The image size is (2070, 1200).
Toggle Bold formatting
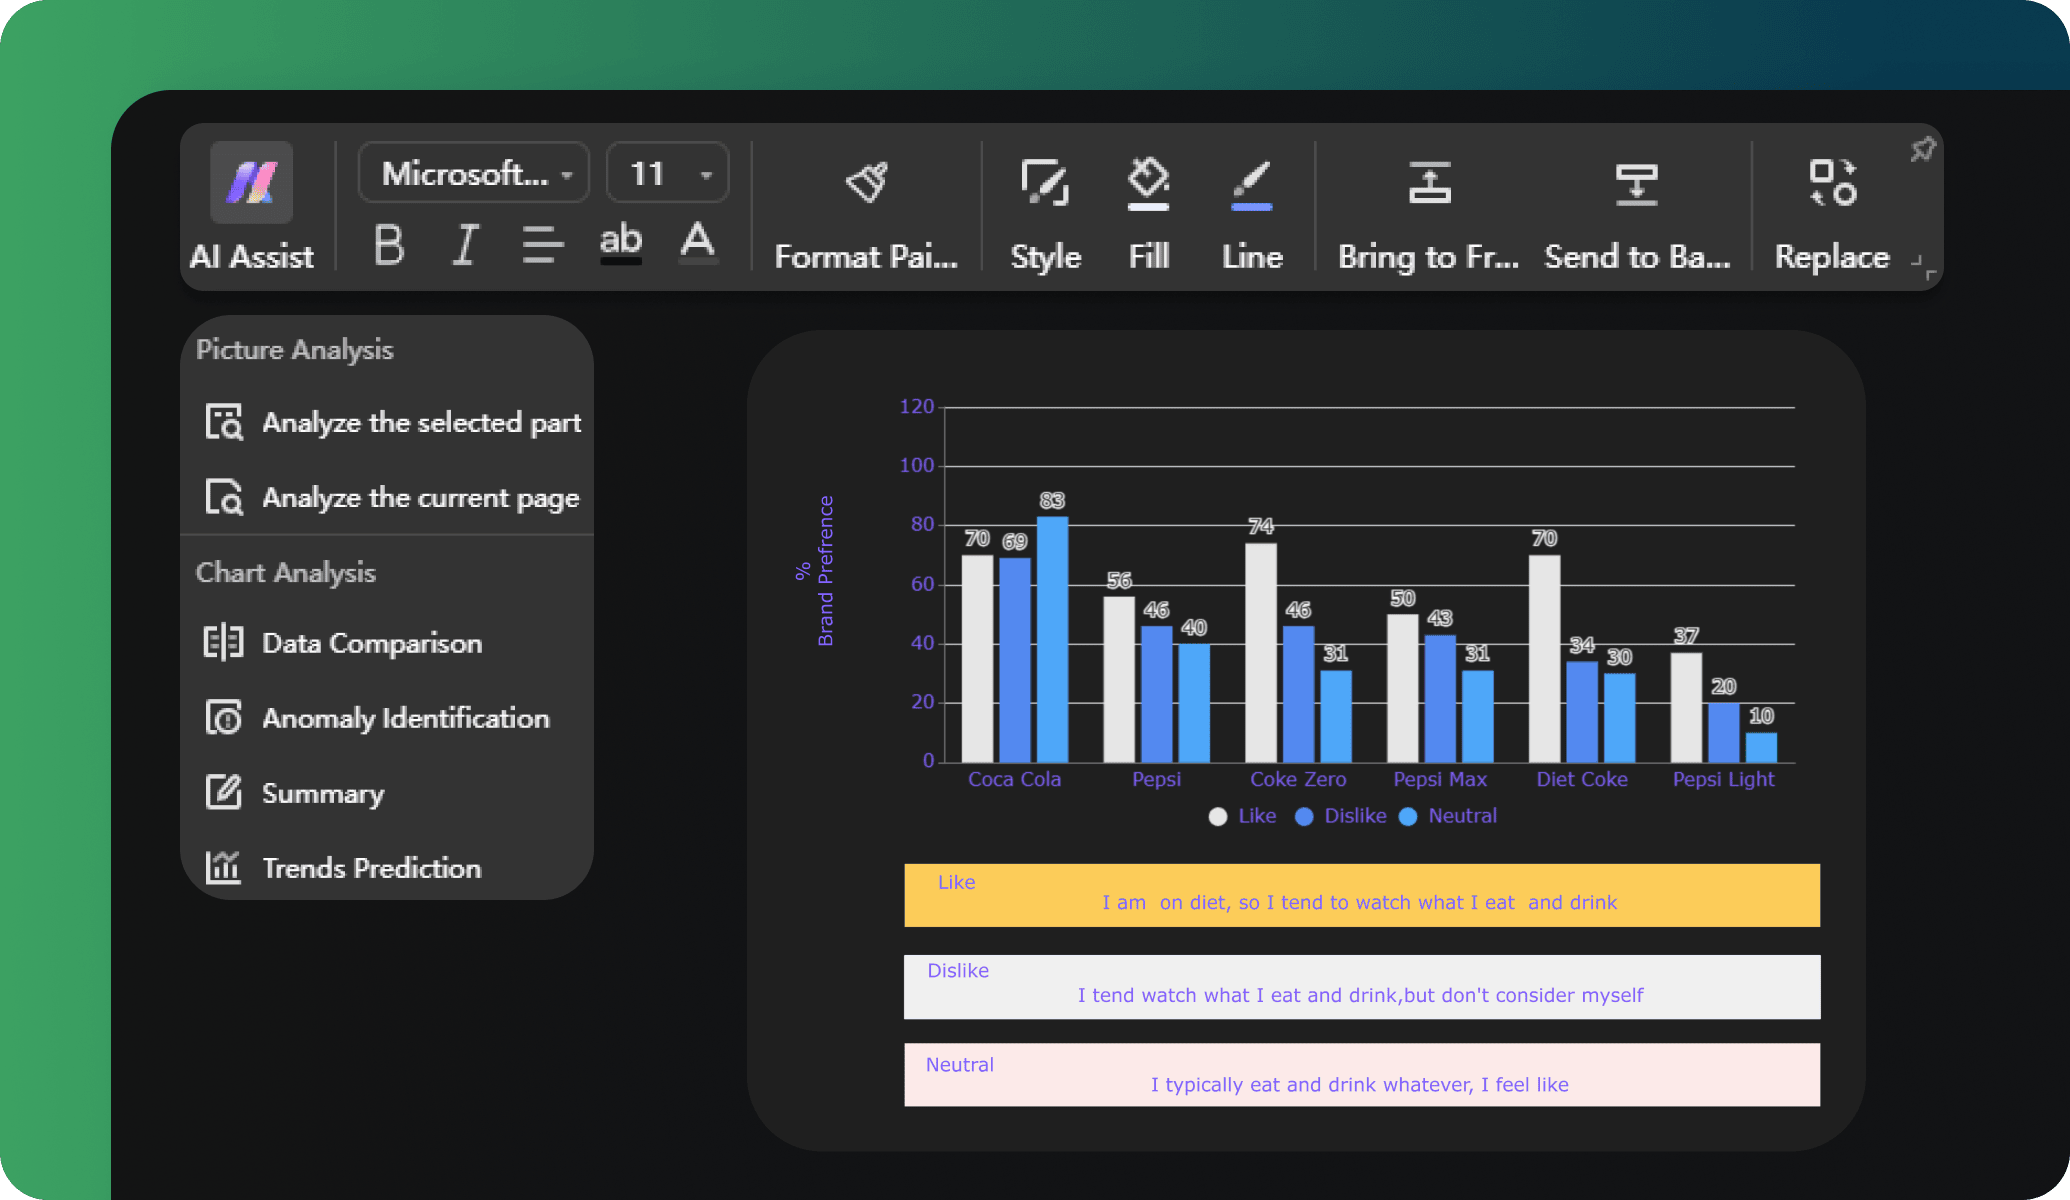point(389,244)
